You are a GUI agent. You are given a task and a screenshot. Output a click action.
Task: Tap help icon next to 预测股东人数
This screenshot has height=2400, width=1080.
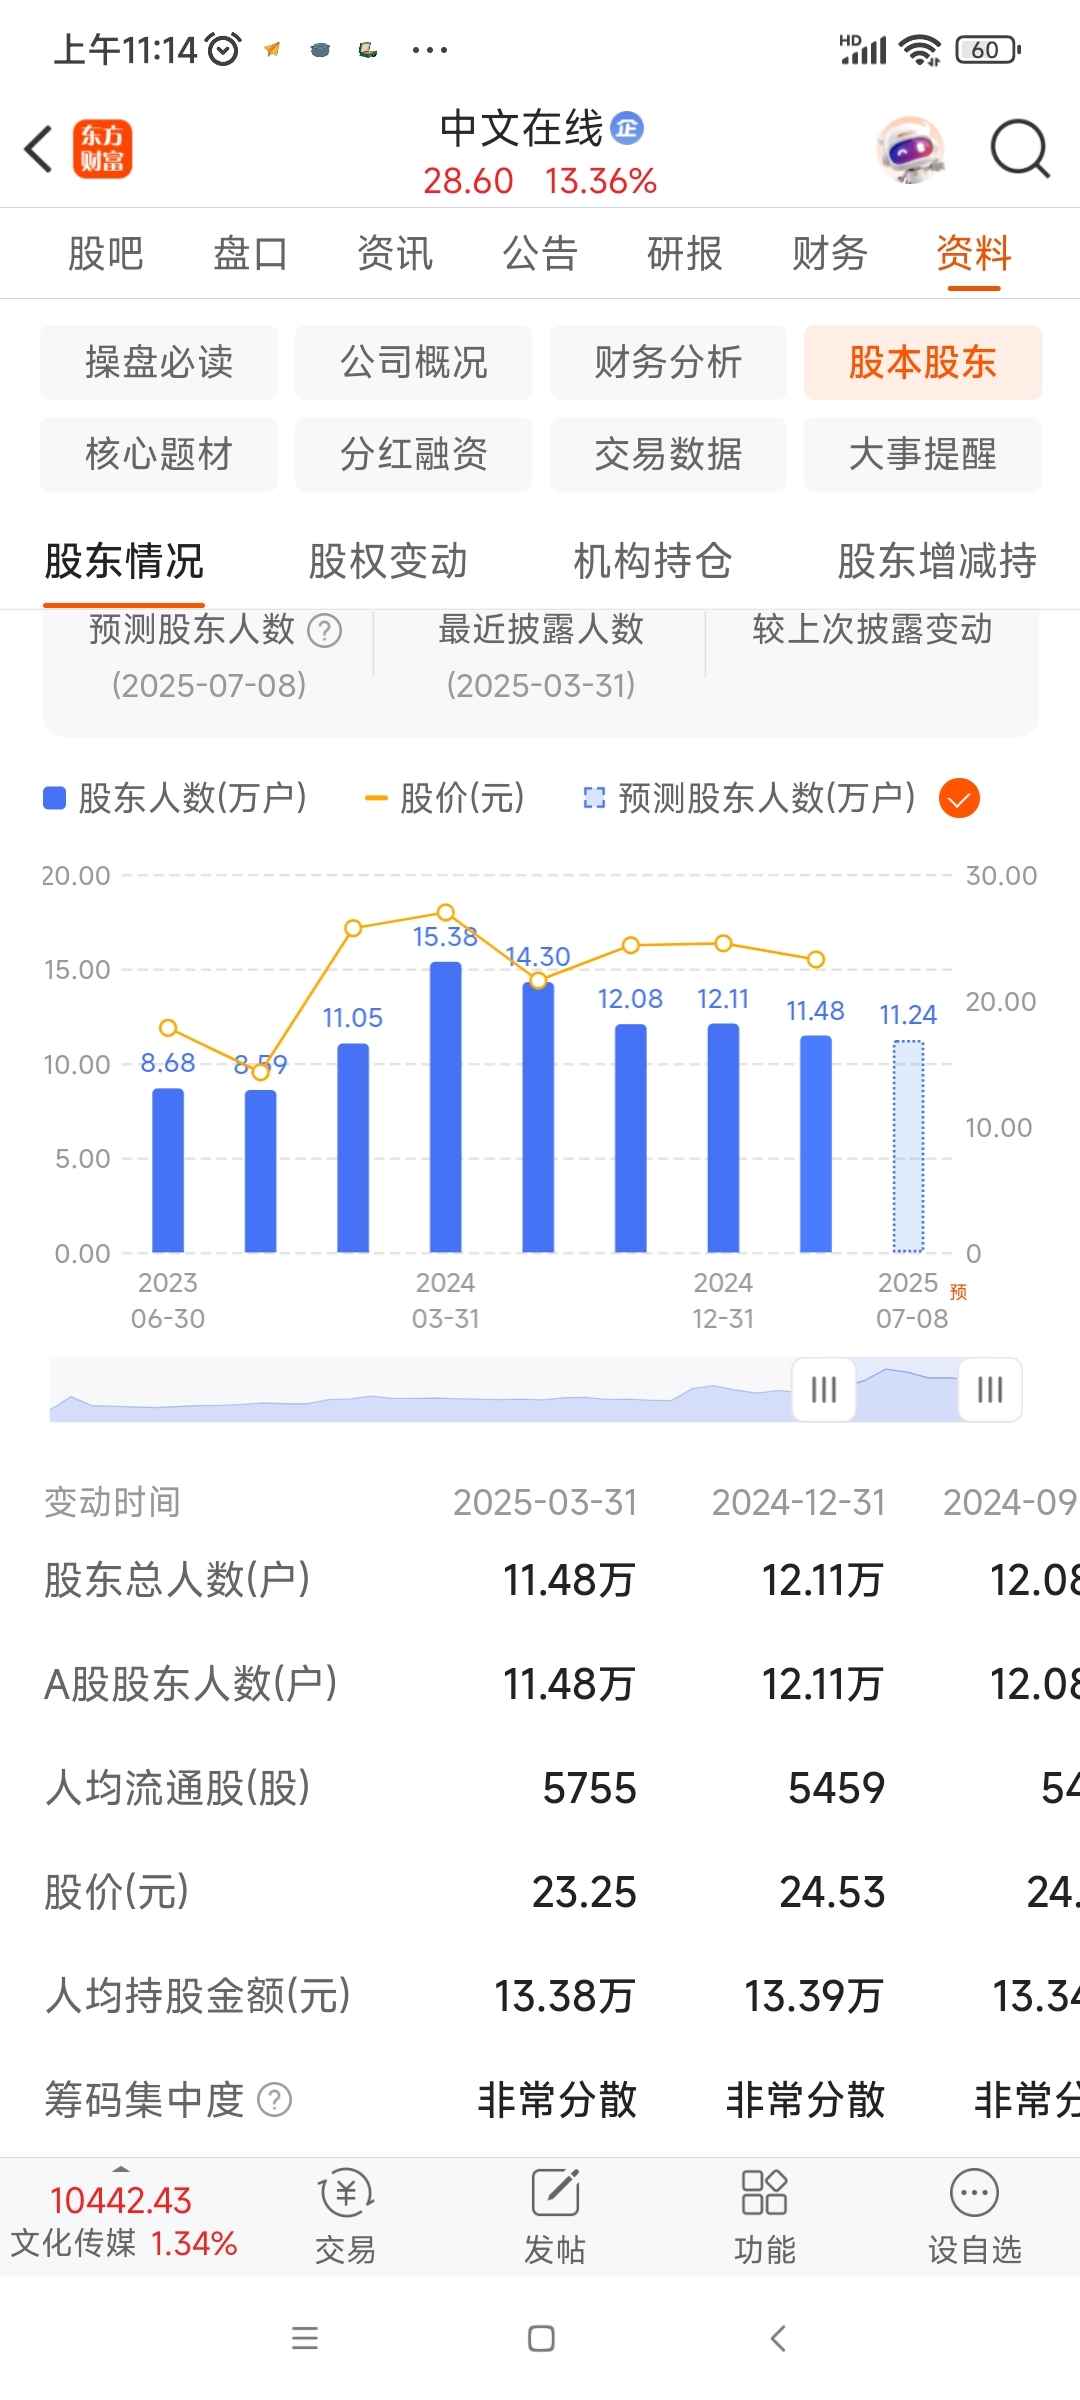click(x=324, y=631)
